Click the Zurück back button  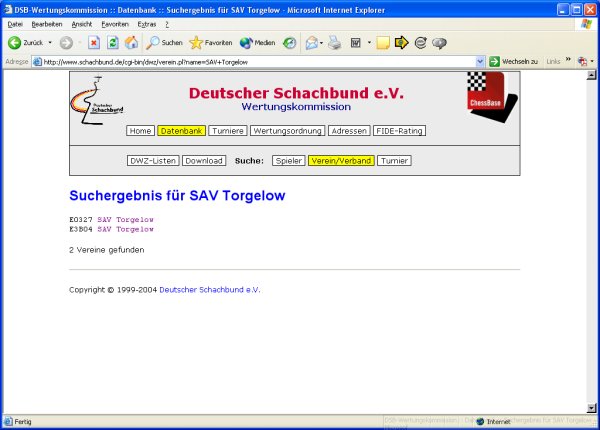coord(28,43)
